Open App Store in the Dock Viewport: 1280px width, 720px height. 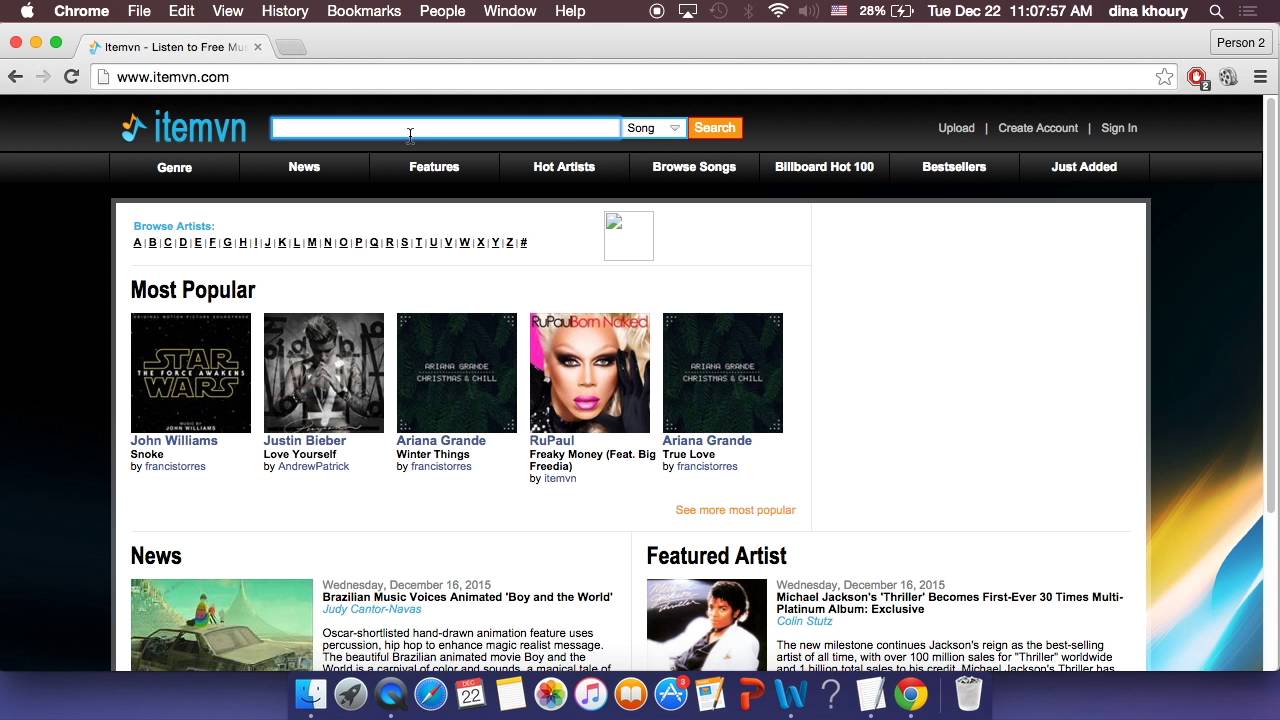[671, 693]
